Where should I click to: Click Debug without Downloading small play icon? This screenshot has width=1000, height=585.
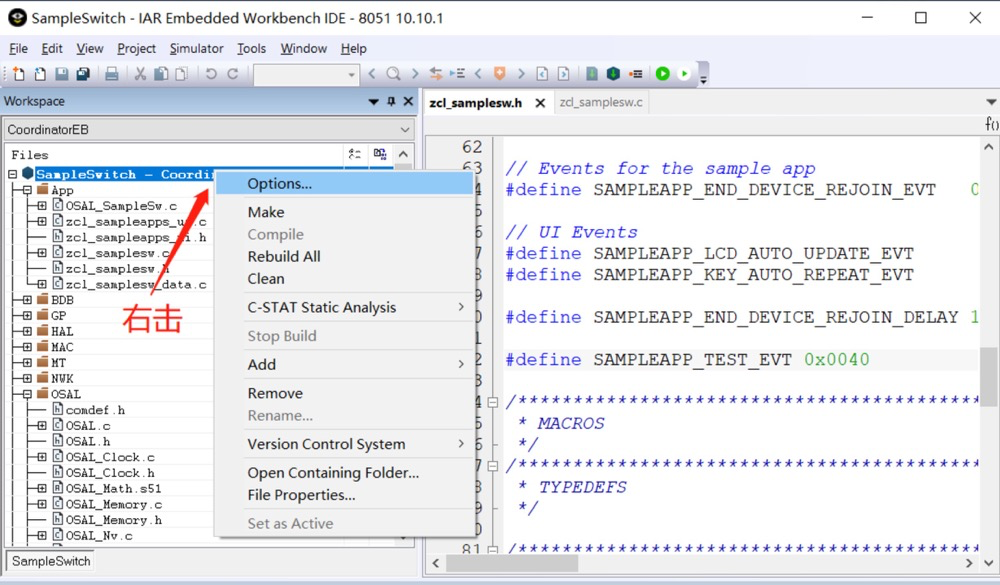tap(684, 74)
